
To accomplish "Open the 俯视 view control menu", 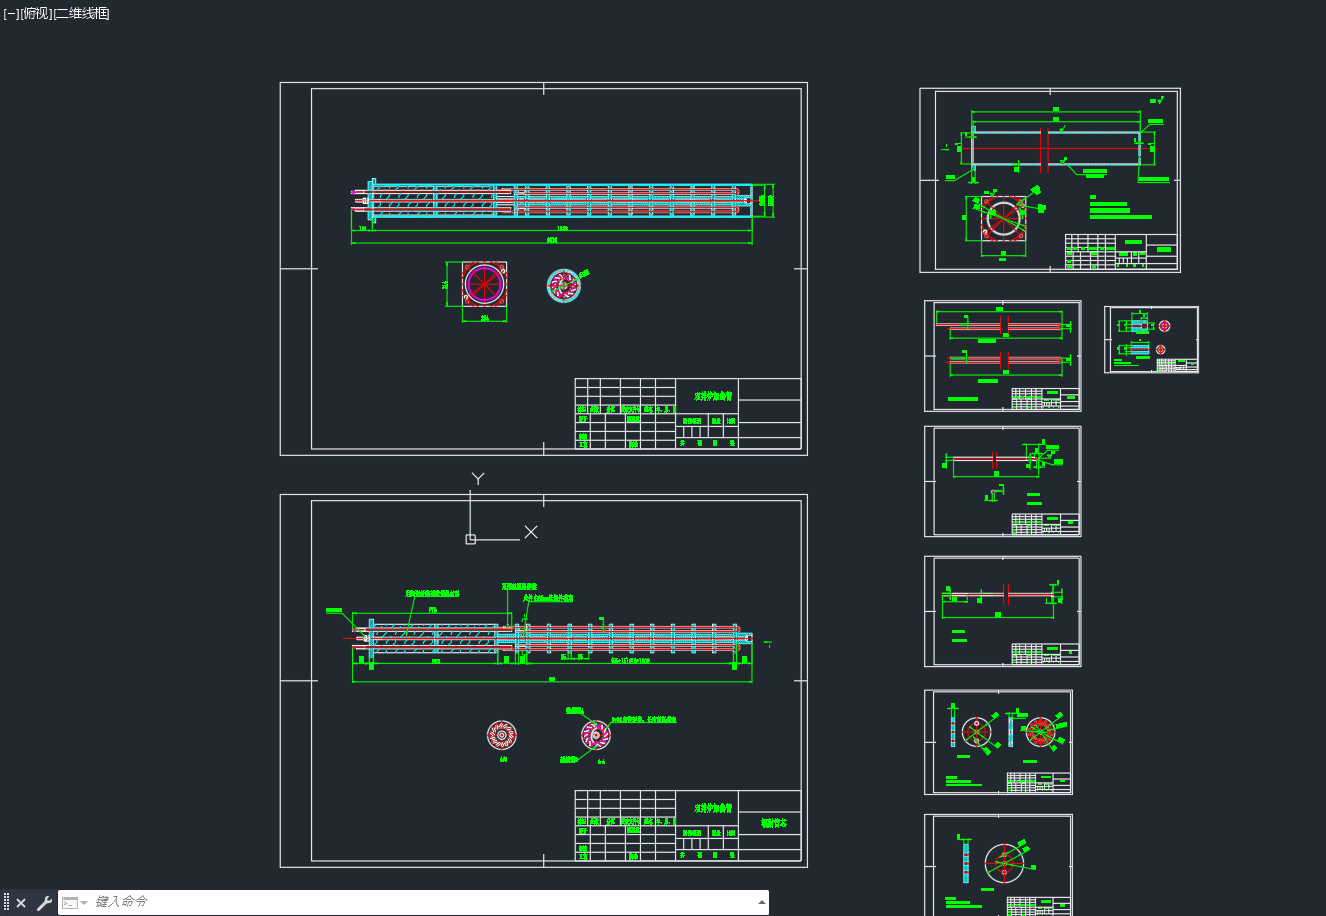I will pos(36,13).
